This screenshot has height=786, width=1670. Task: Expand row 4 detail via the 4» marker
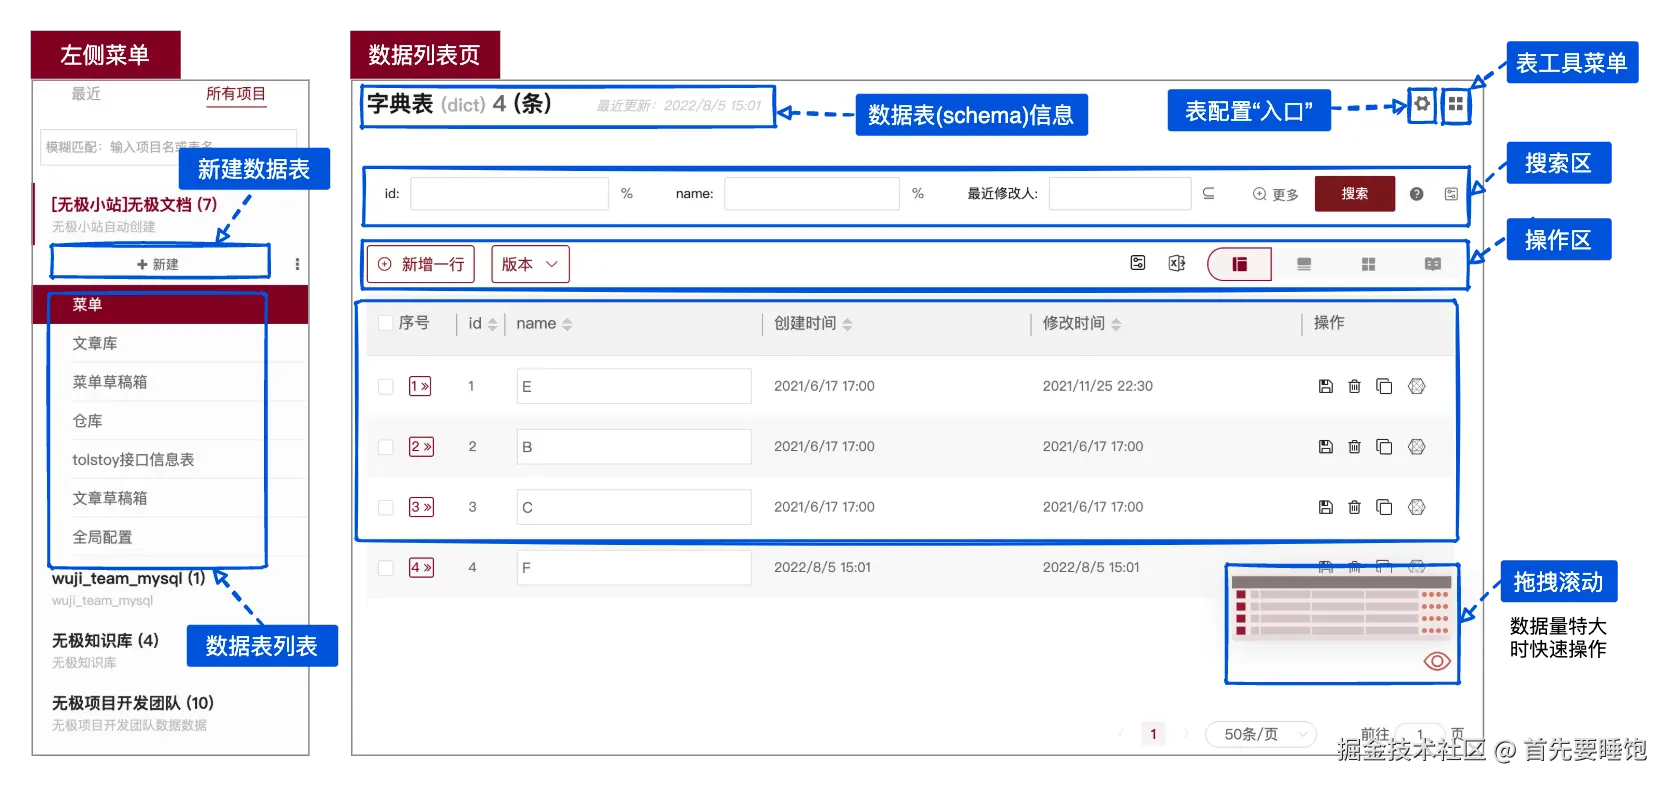point(421,568)
